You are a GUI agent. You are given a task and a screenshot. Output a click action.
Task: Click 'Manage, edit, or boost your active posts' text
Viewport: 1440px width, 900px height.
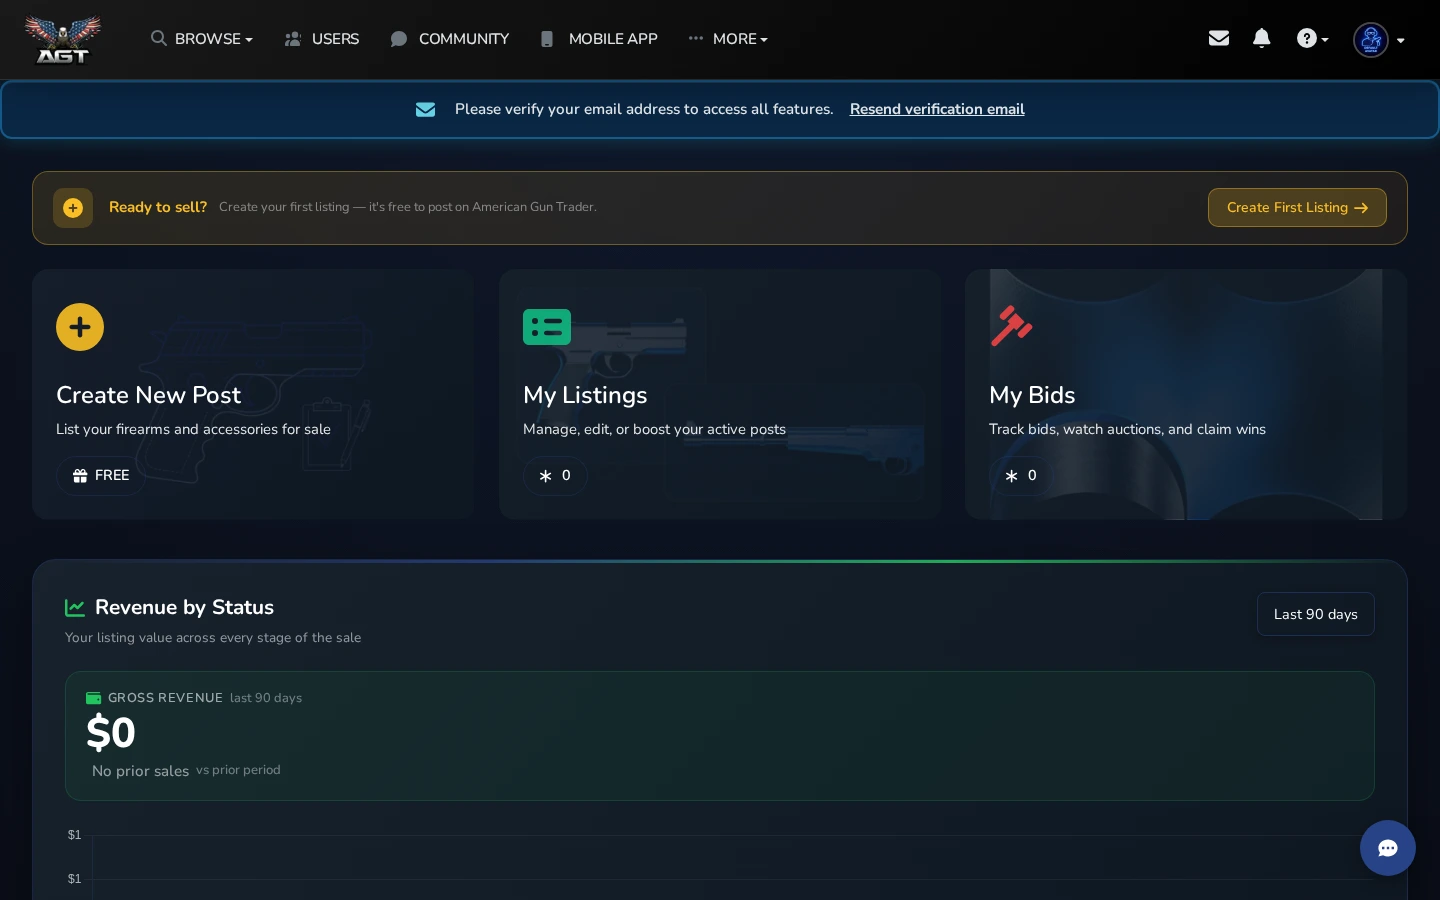pyautogui.click(x=654, y=429)
